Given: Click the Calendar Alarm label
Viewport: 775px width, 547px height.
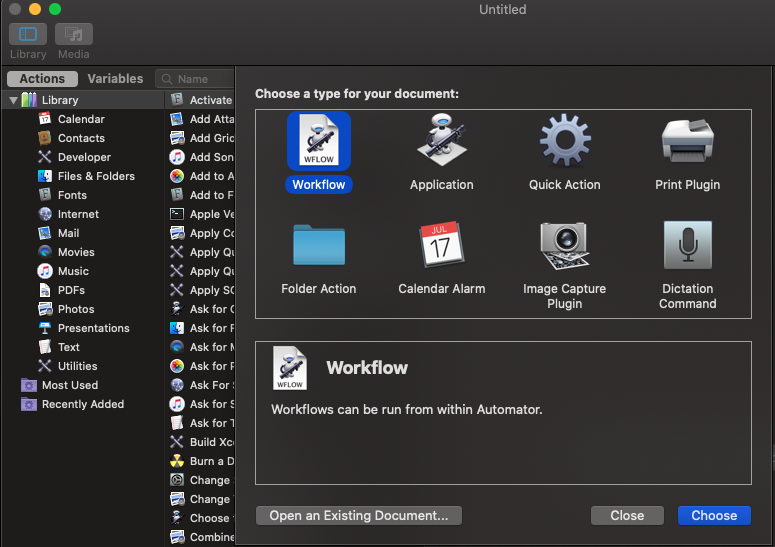Looking at the screenshot, I should point(442,289).
